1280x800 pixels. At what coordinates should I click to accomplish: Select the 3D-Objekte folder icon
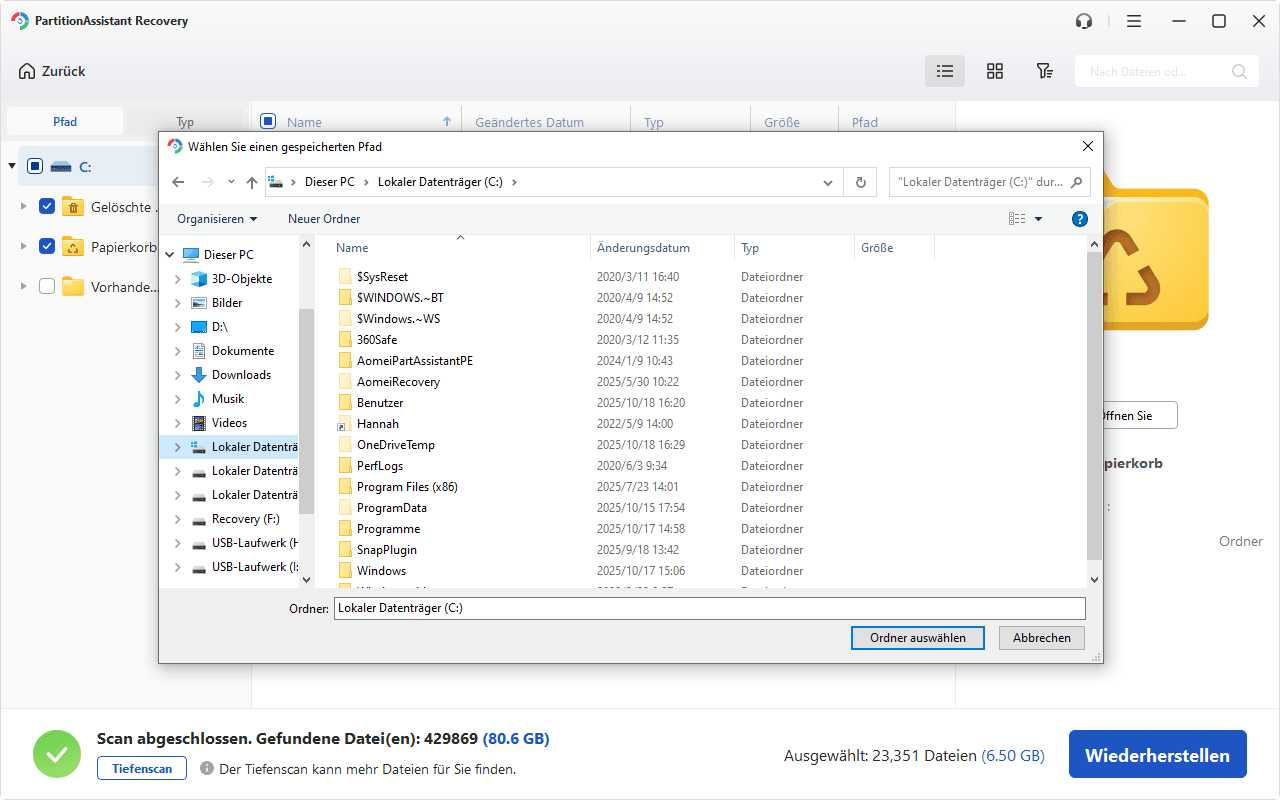tap(199, 279)
